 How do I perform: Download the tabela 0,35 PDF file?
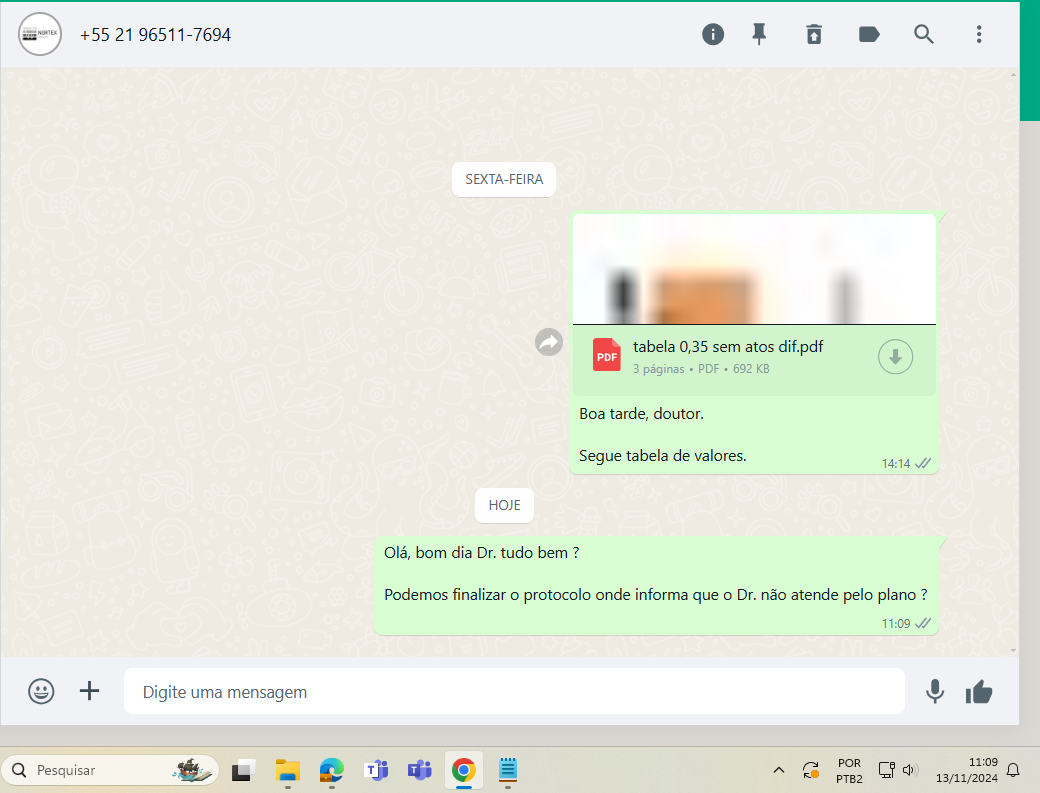895,356
